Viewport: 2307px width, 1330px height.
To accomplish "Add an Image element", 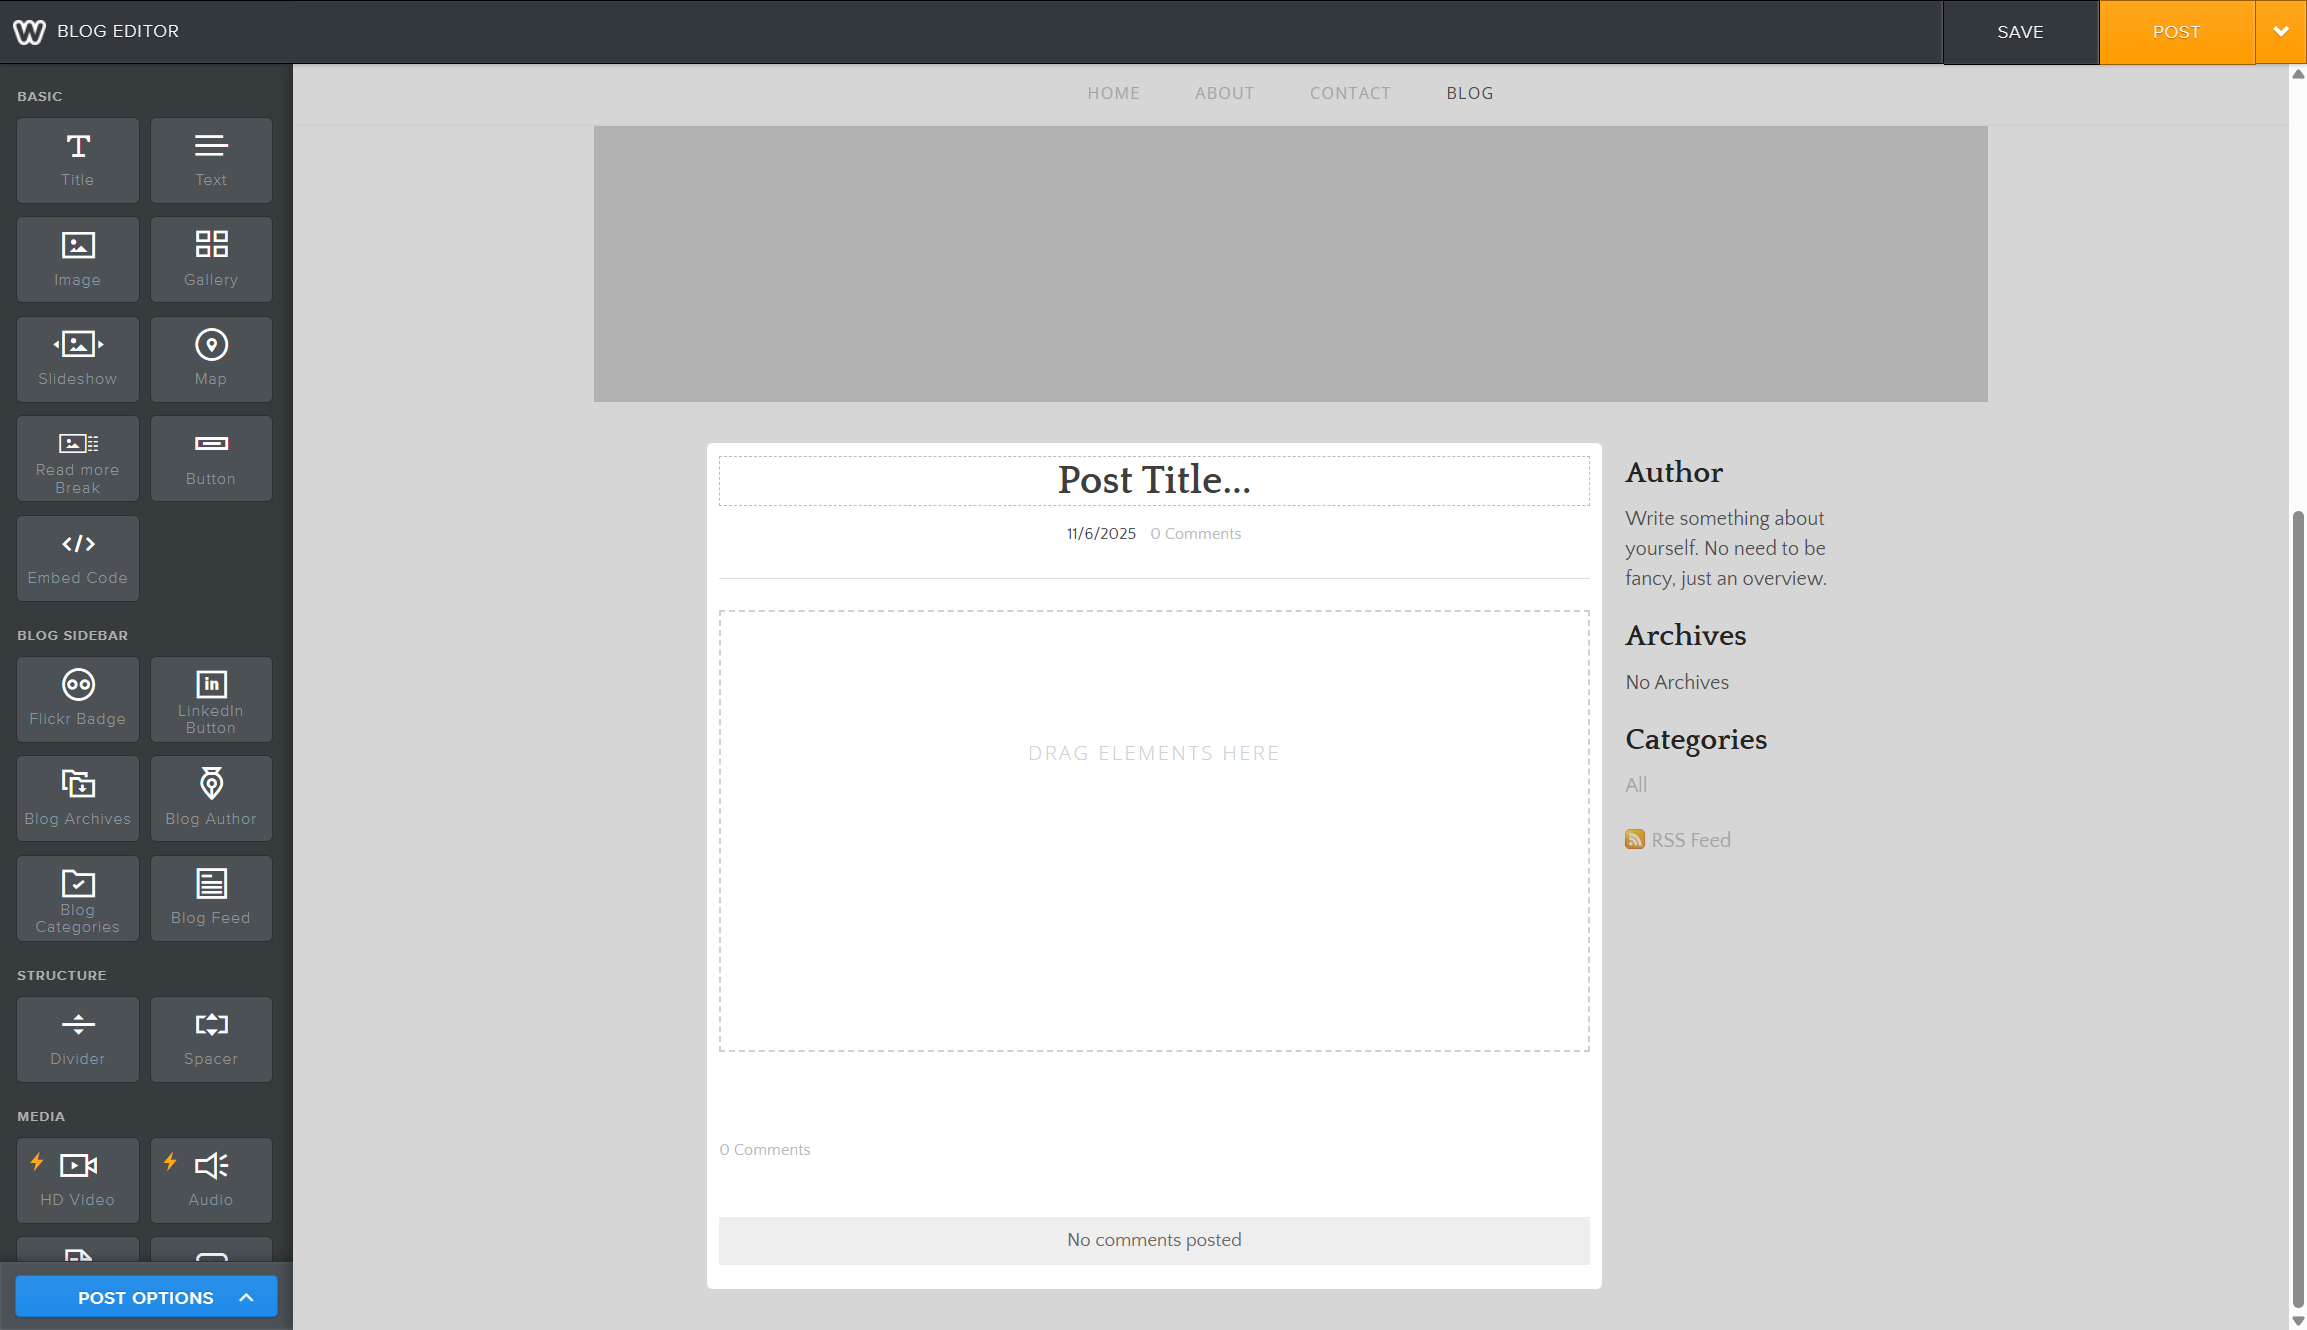I will pyautogui.click(x=77, y=259).
